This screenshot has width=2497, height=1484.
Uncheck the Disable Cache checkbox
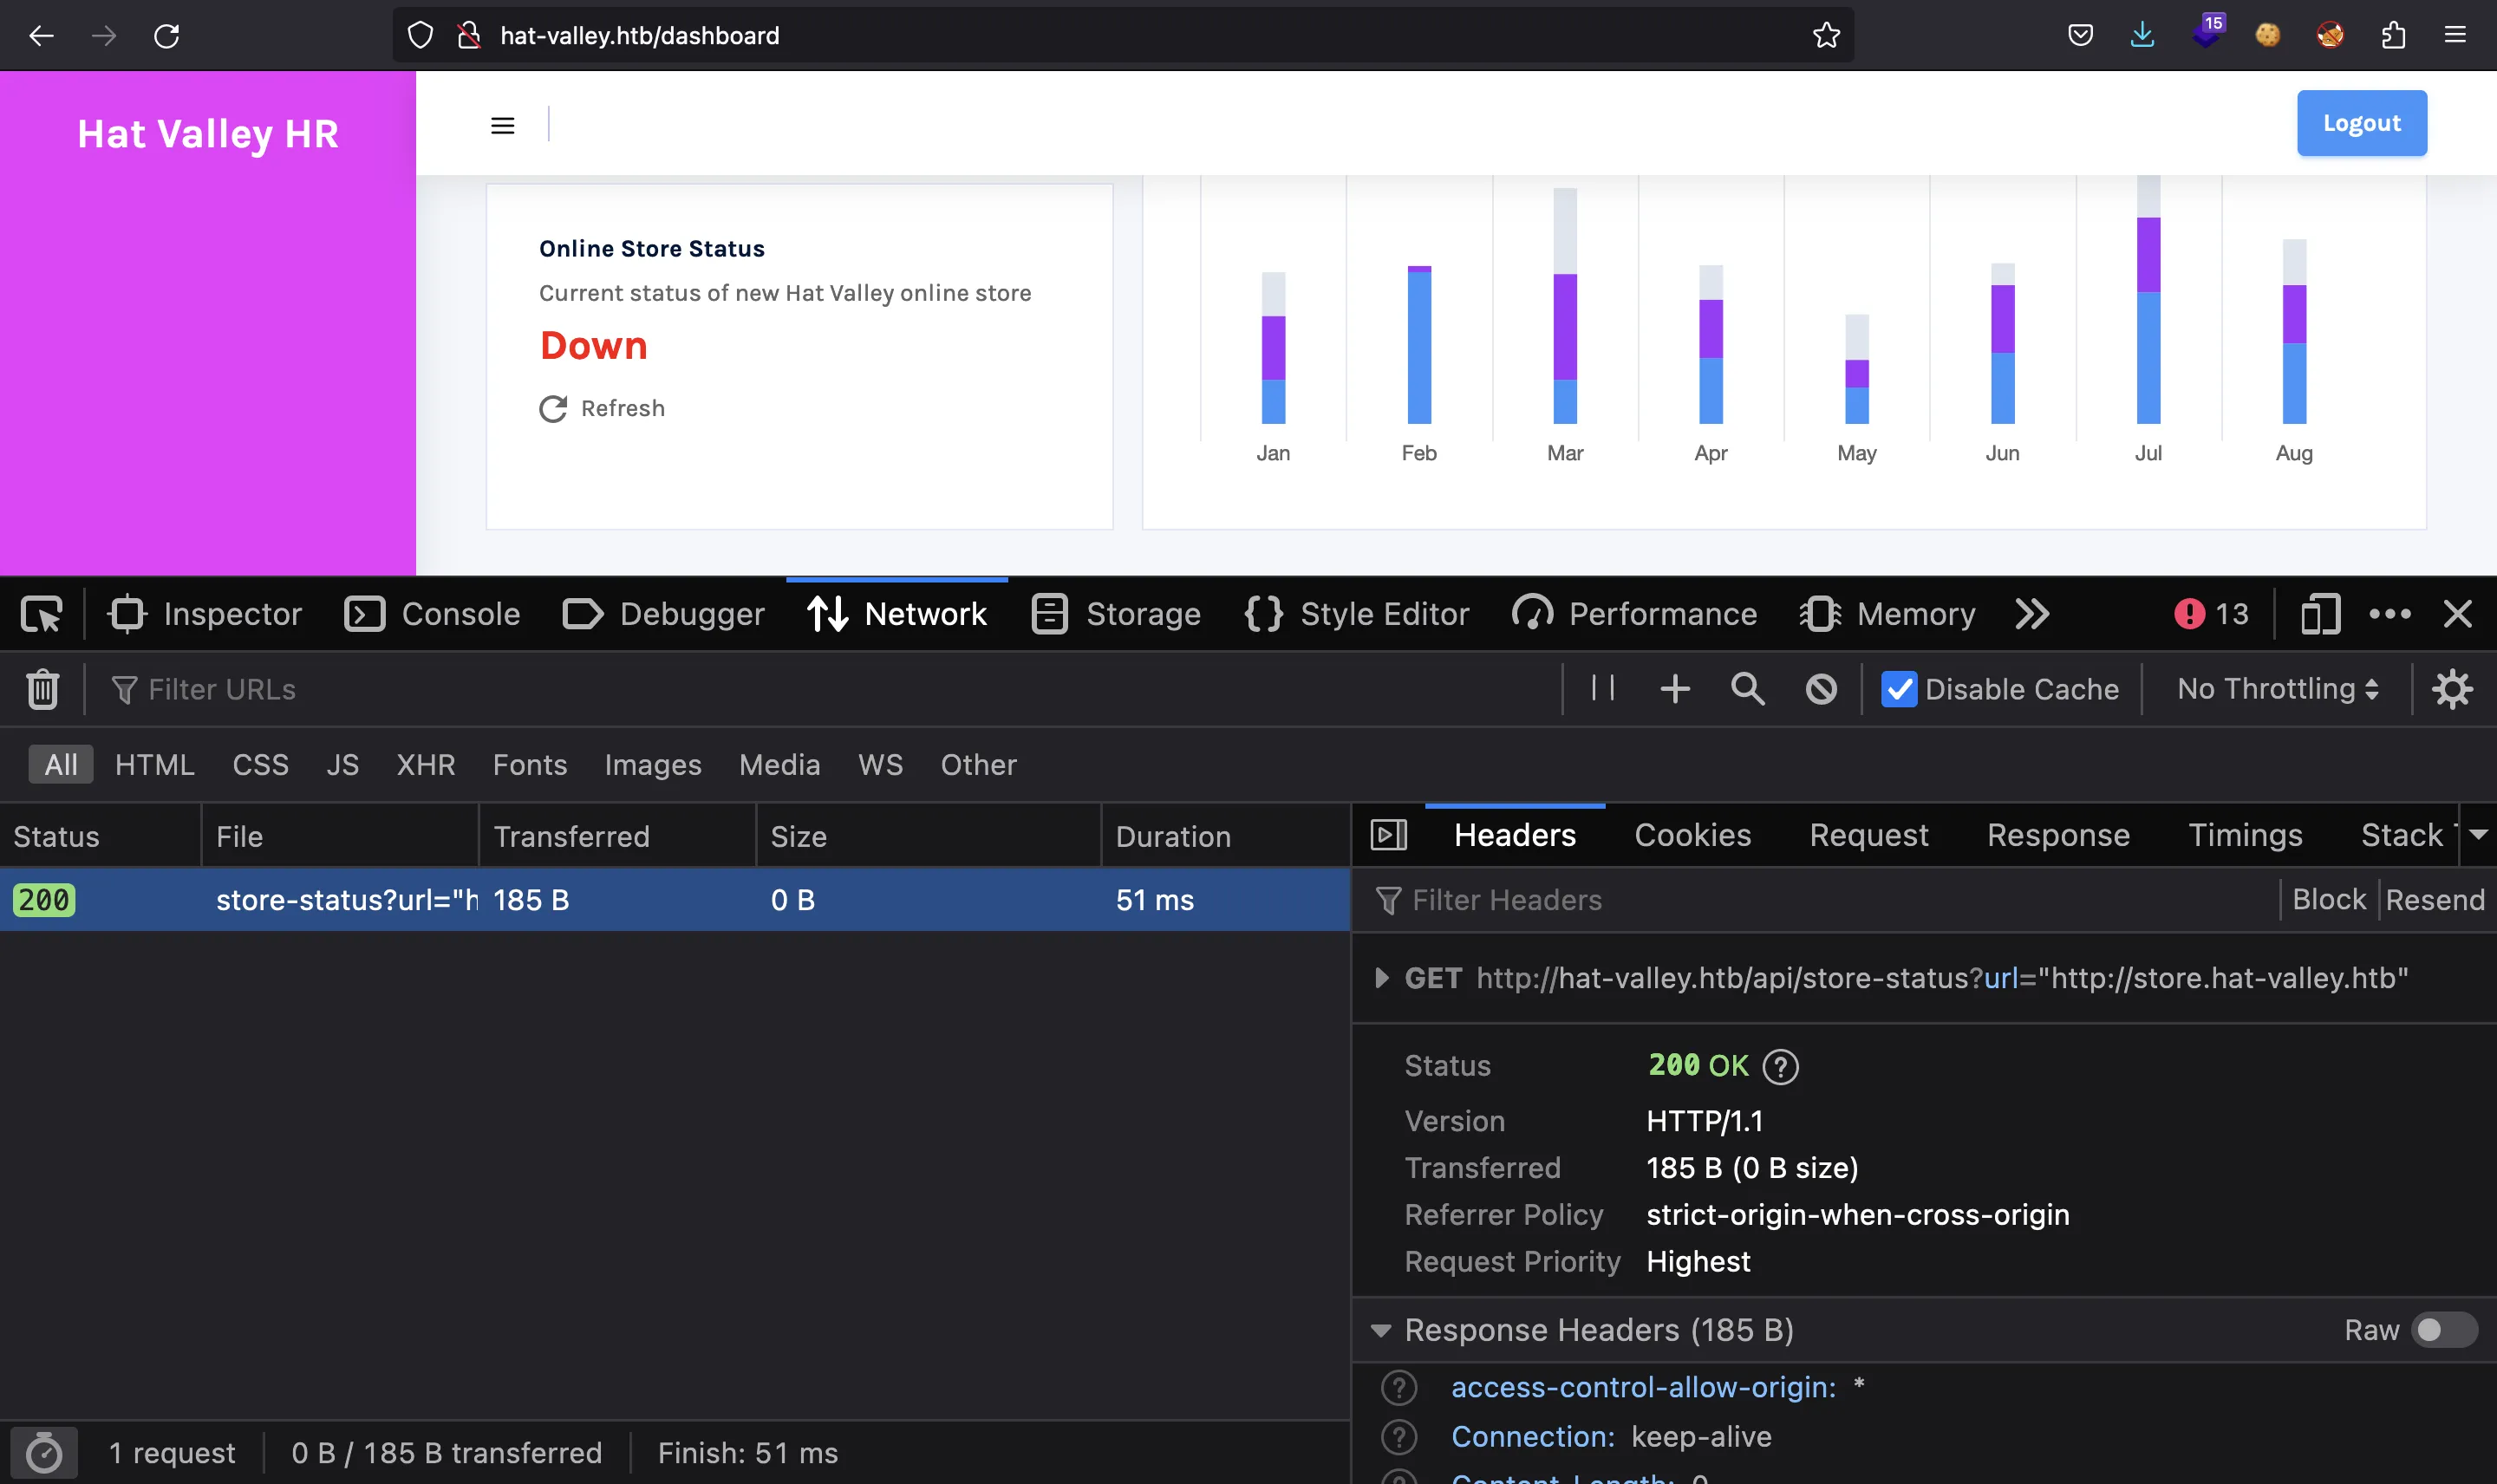coord(1898,689)
